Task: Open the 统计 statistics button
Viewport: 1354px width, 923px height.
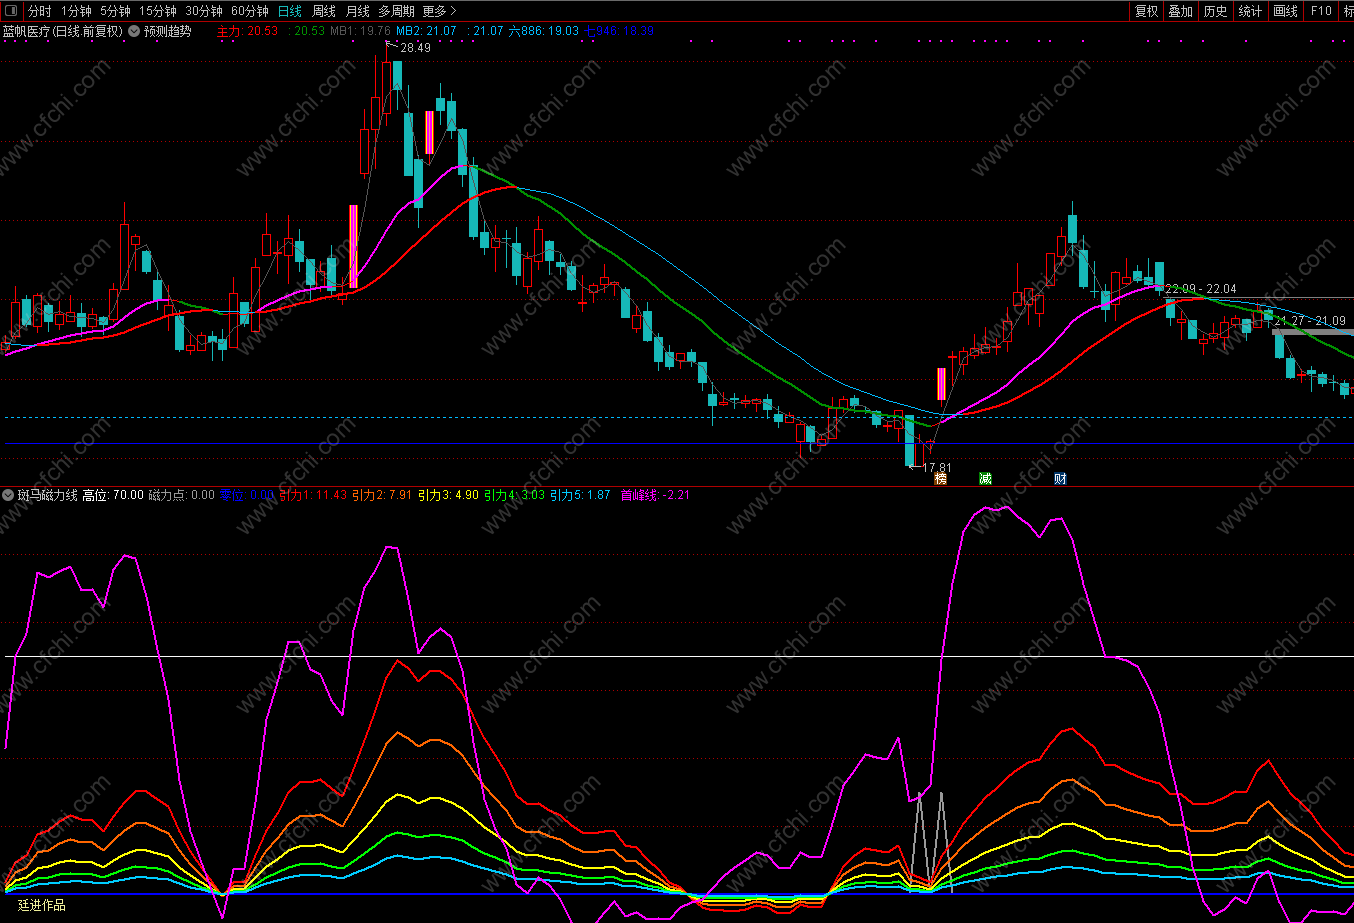Action: [1250, 11]
